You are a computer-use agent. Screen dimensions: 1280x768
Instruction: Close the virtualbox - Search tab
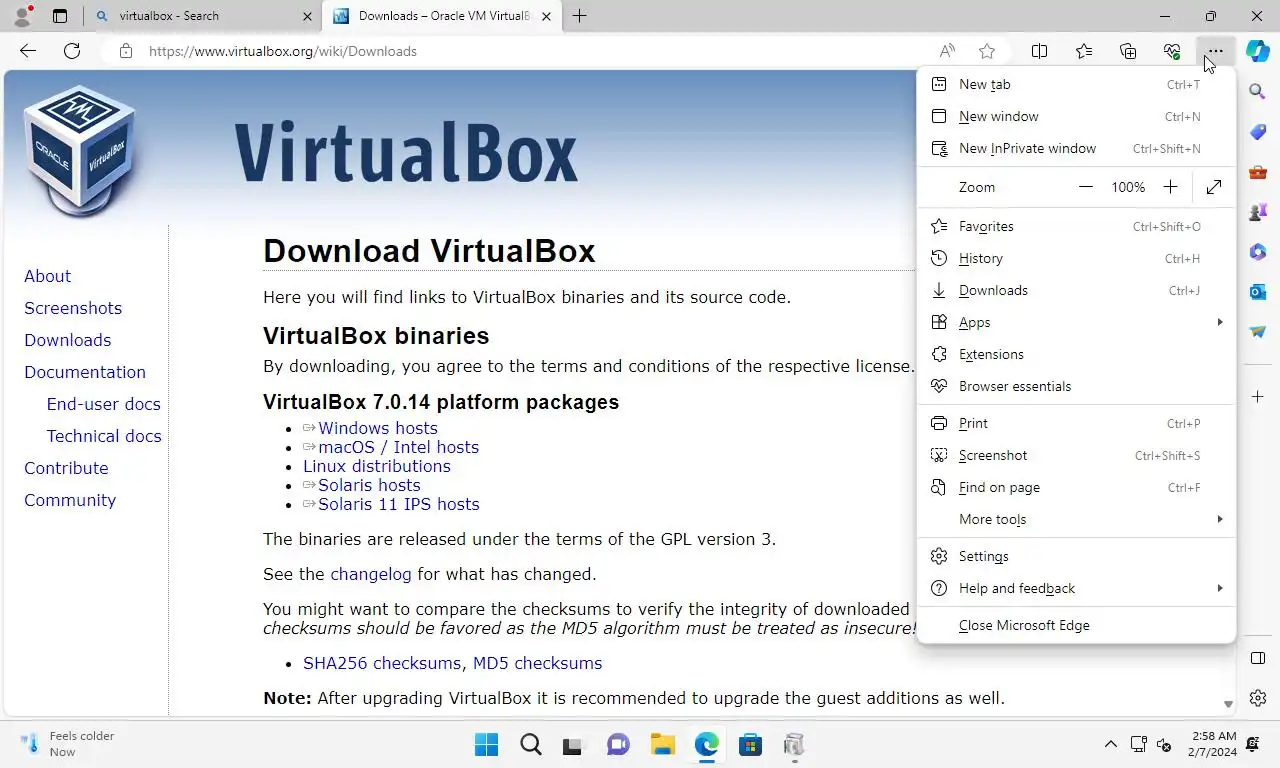tap(306, 16)
